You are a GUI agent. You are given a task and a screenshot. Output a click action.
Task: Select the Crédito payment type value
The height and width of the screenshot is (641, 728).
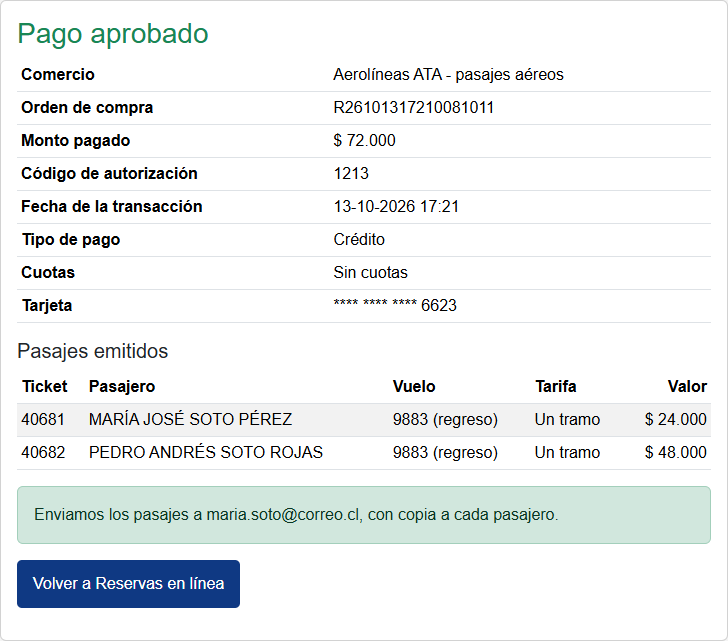(359, 240)
